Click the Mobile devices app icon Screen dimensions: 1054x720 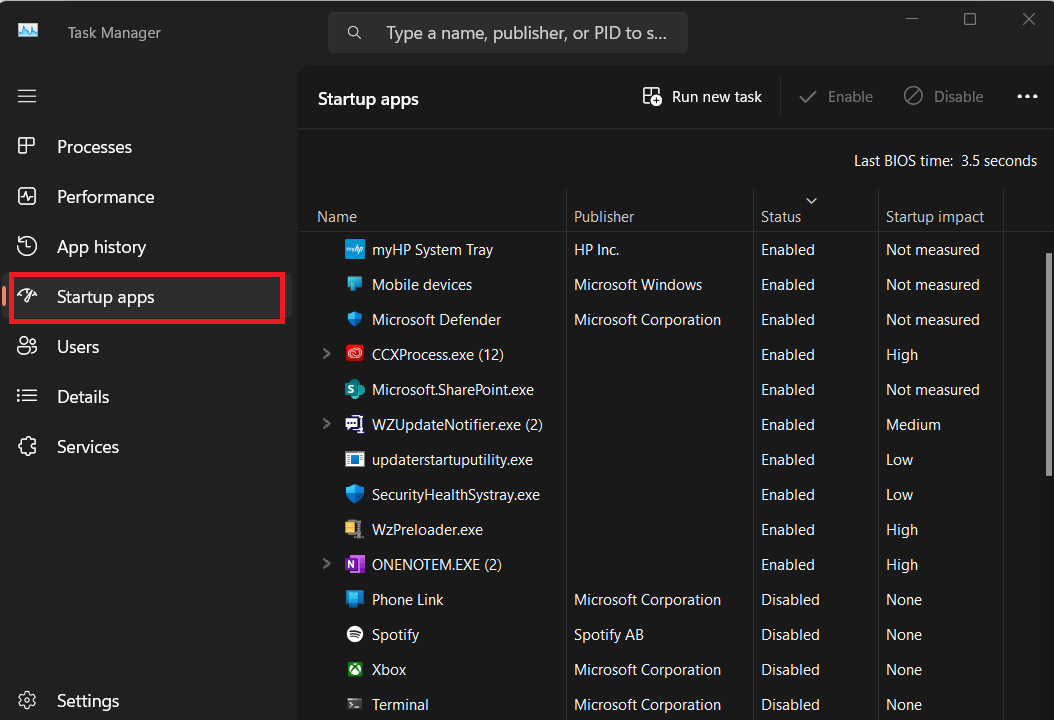pyautogui.click(x=354, y=284)
